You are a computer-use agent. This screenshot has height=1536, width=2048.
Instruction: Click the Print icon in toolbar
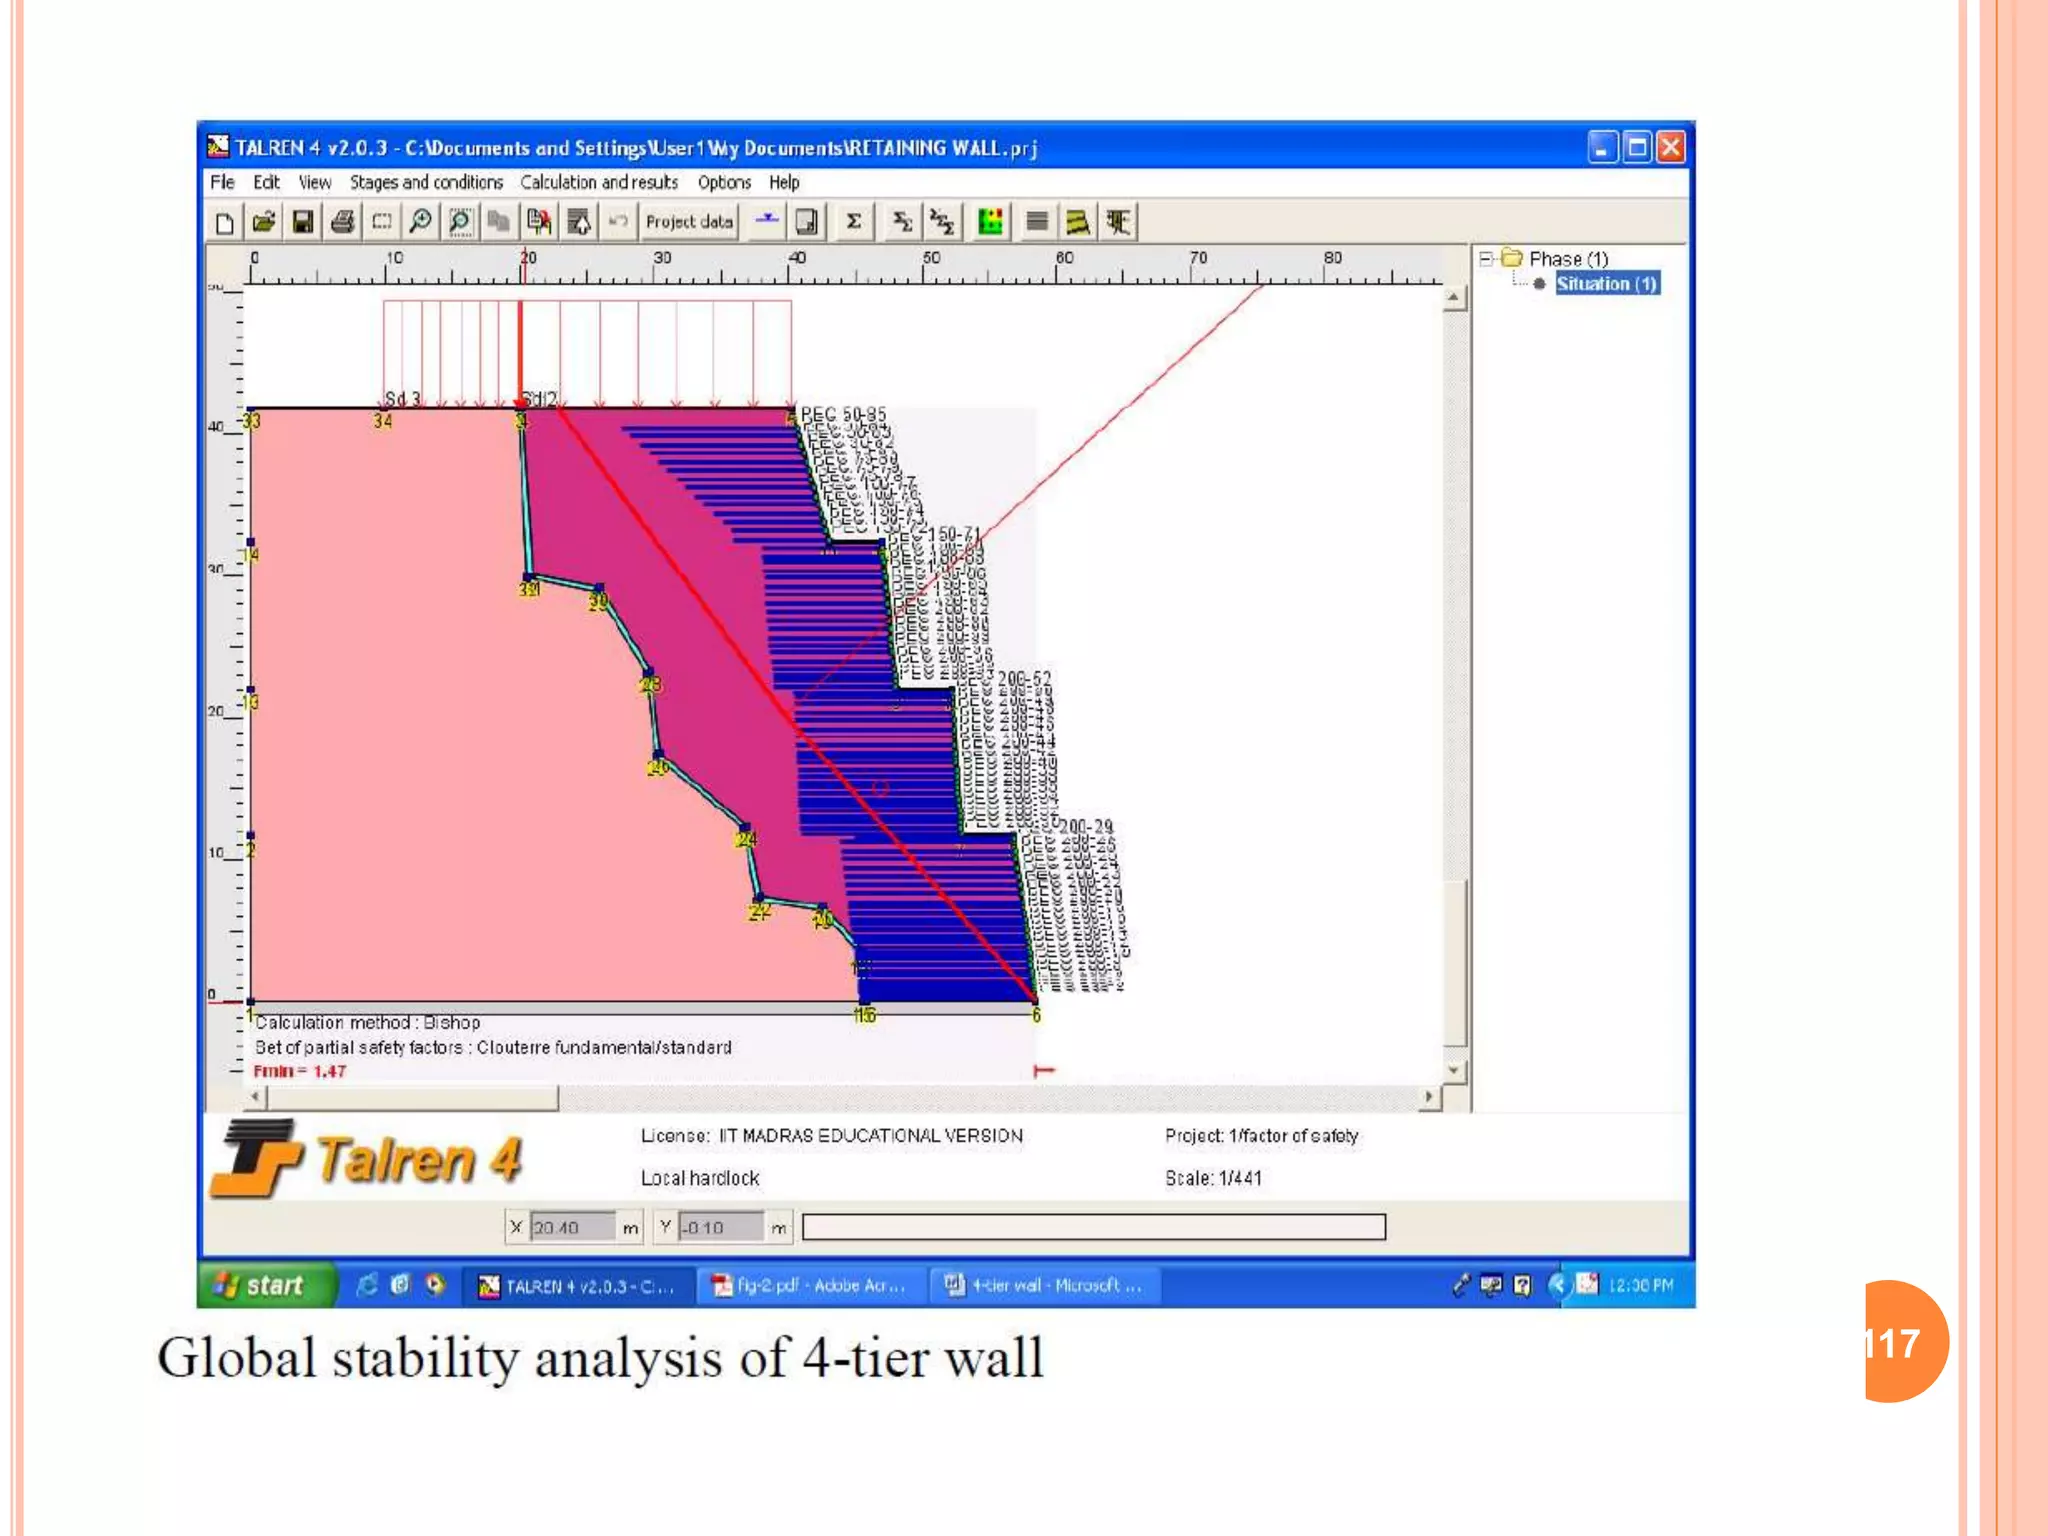tap(342, 222)
